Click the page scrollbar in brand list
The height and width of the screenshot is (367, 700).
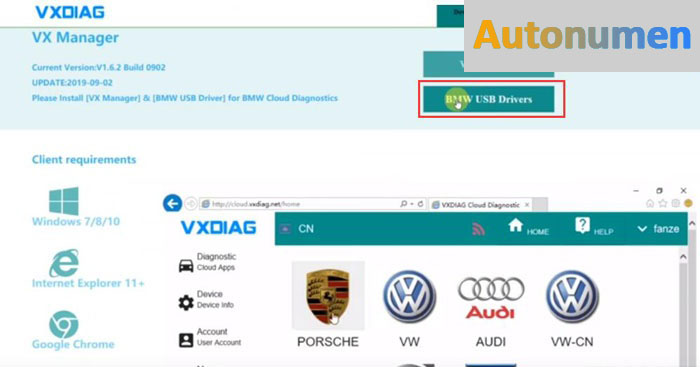683,314
